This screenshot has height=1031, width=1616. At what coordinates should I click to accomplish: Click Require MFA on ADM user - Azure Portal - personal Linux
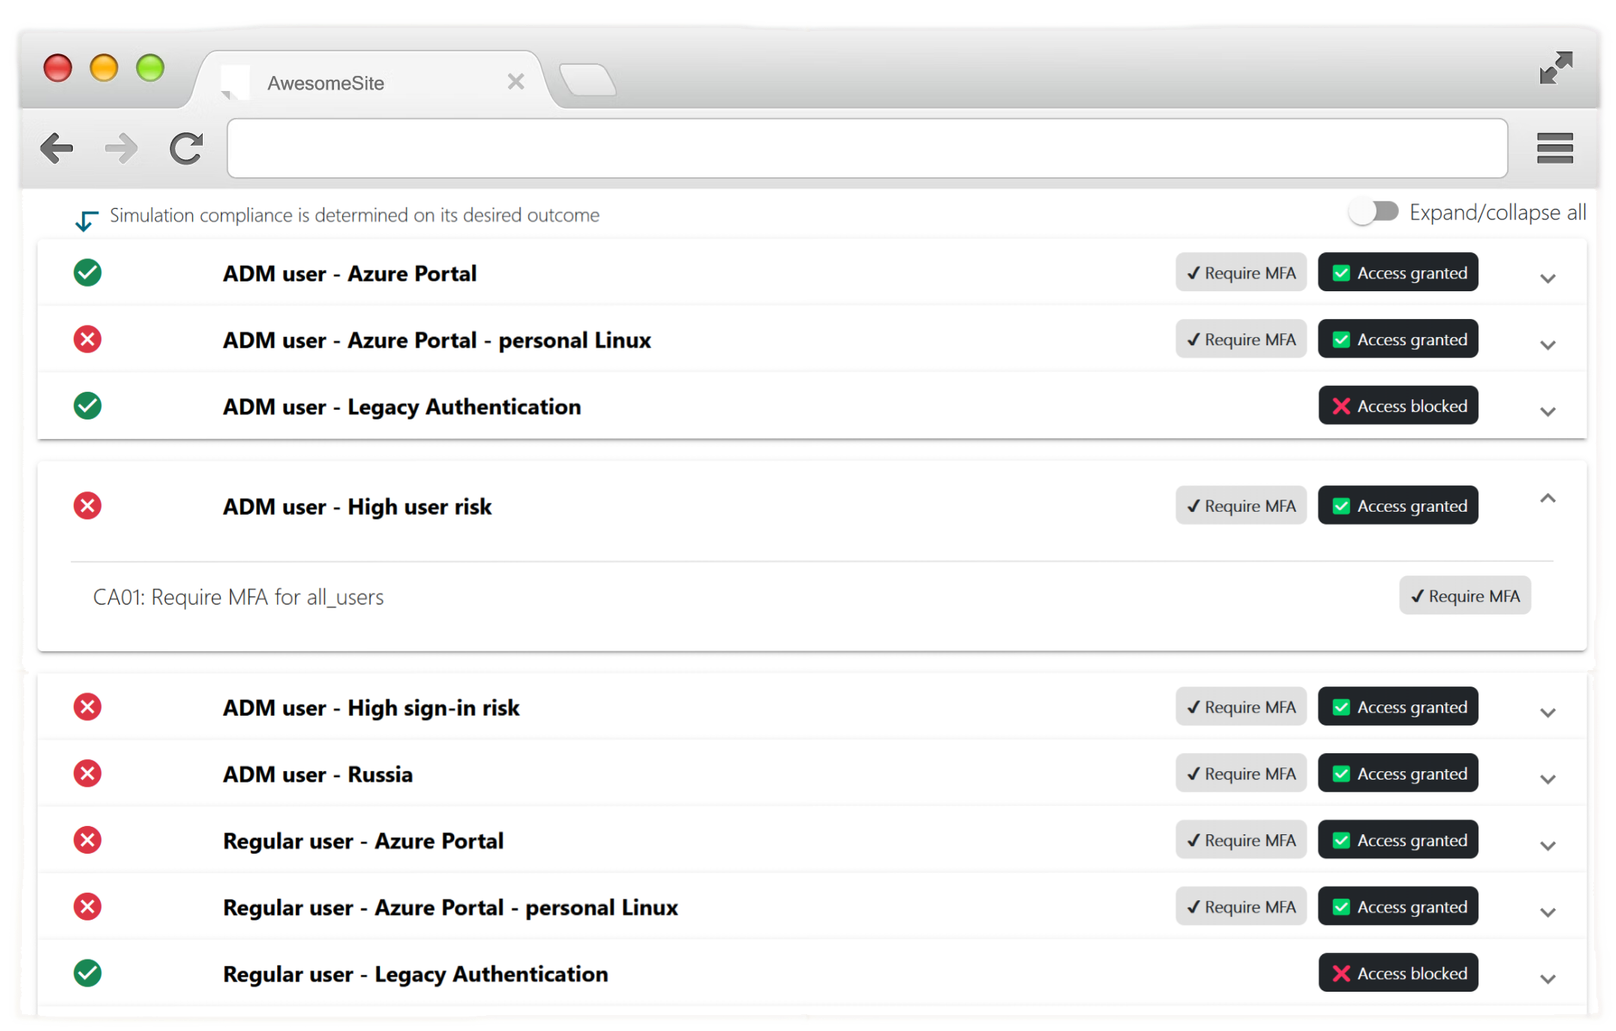point(1240,340)
